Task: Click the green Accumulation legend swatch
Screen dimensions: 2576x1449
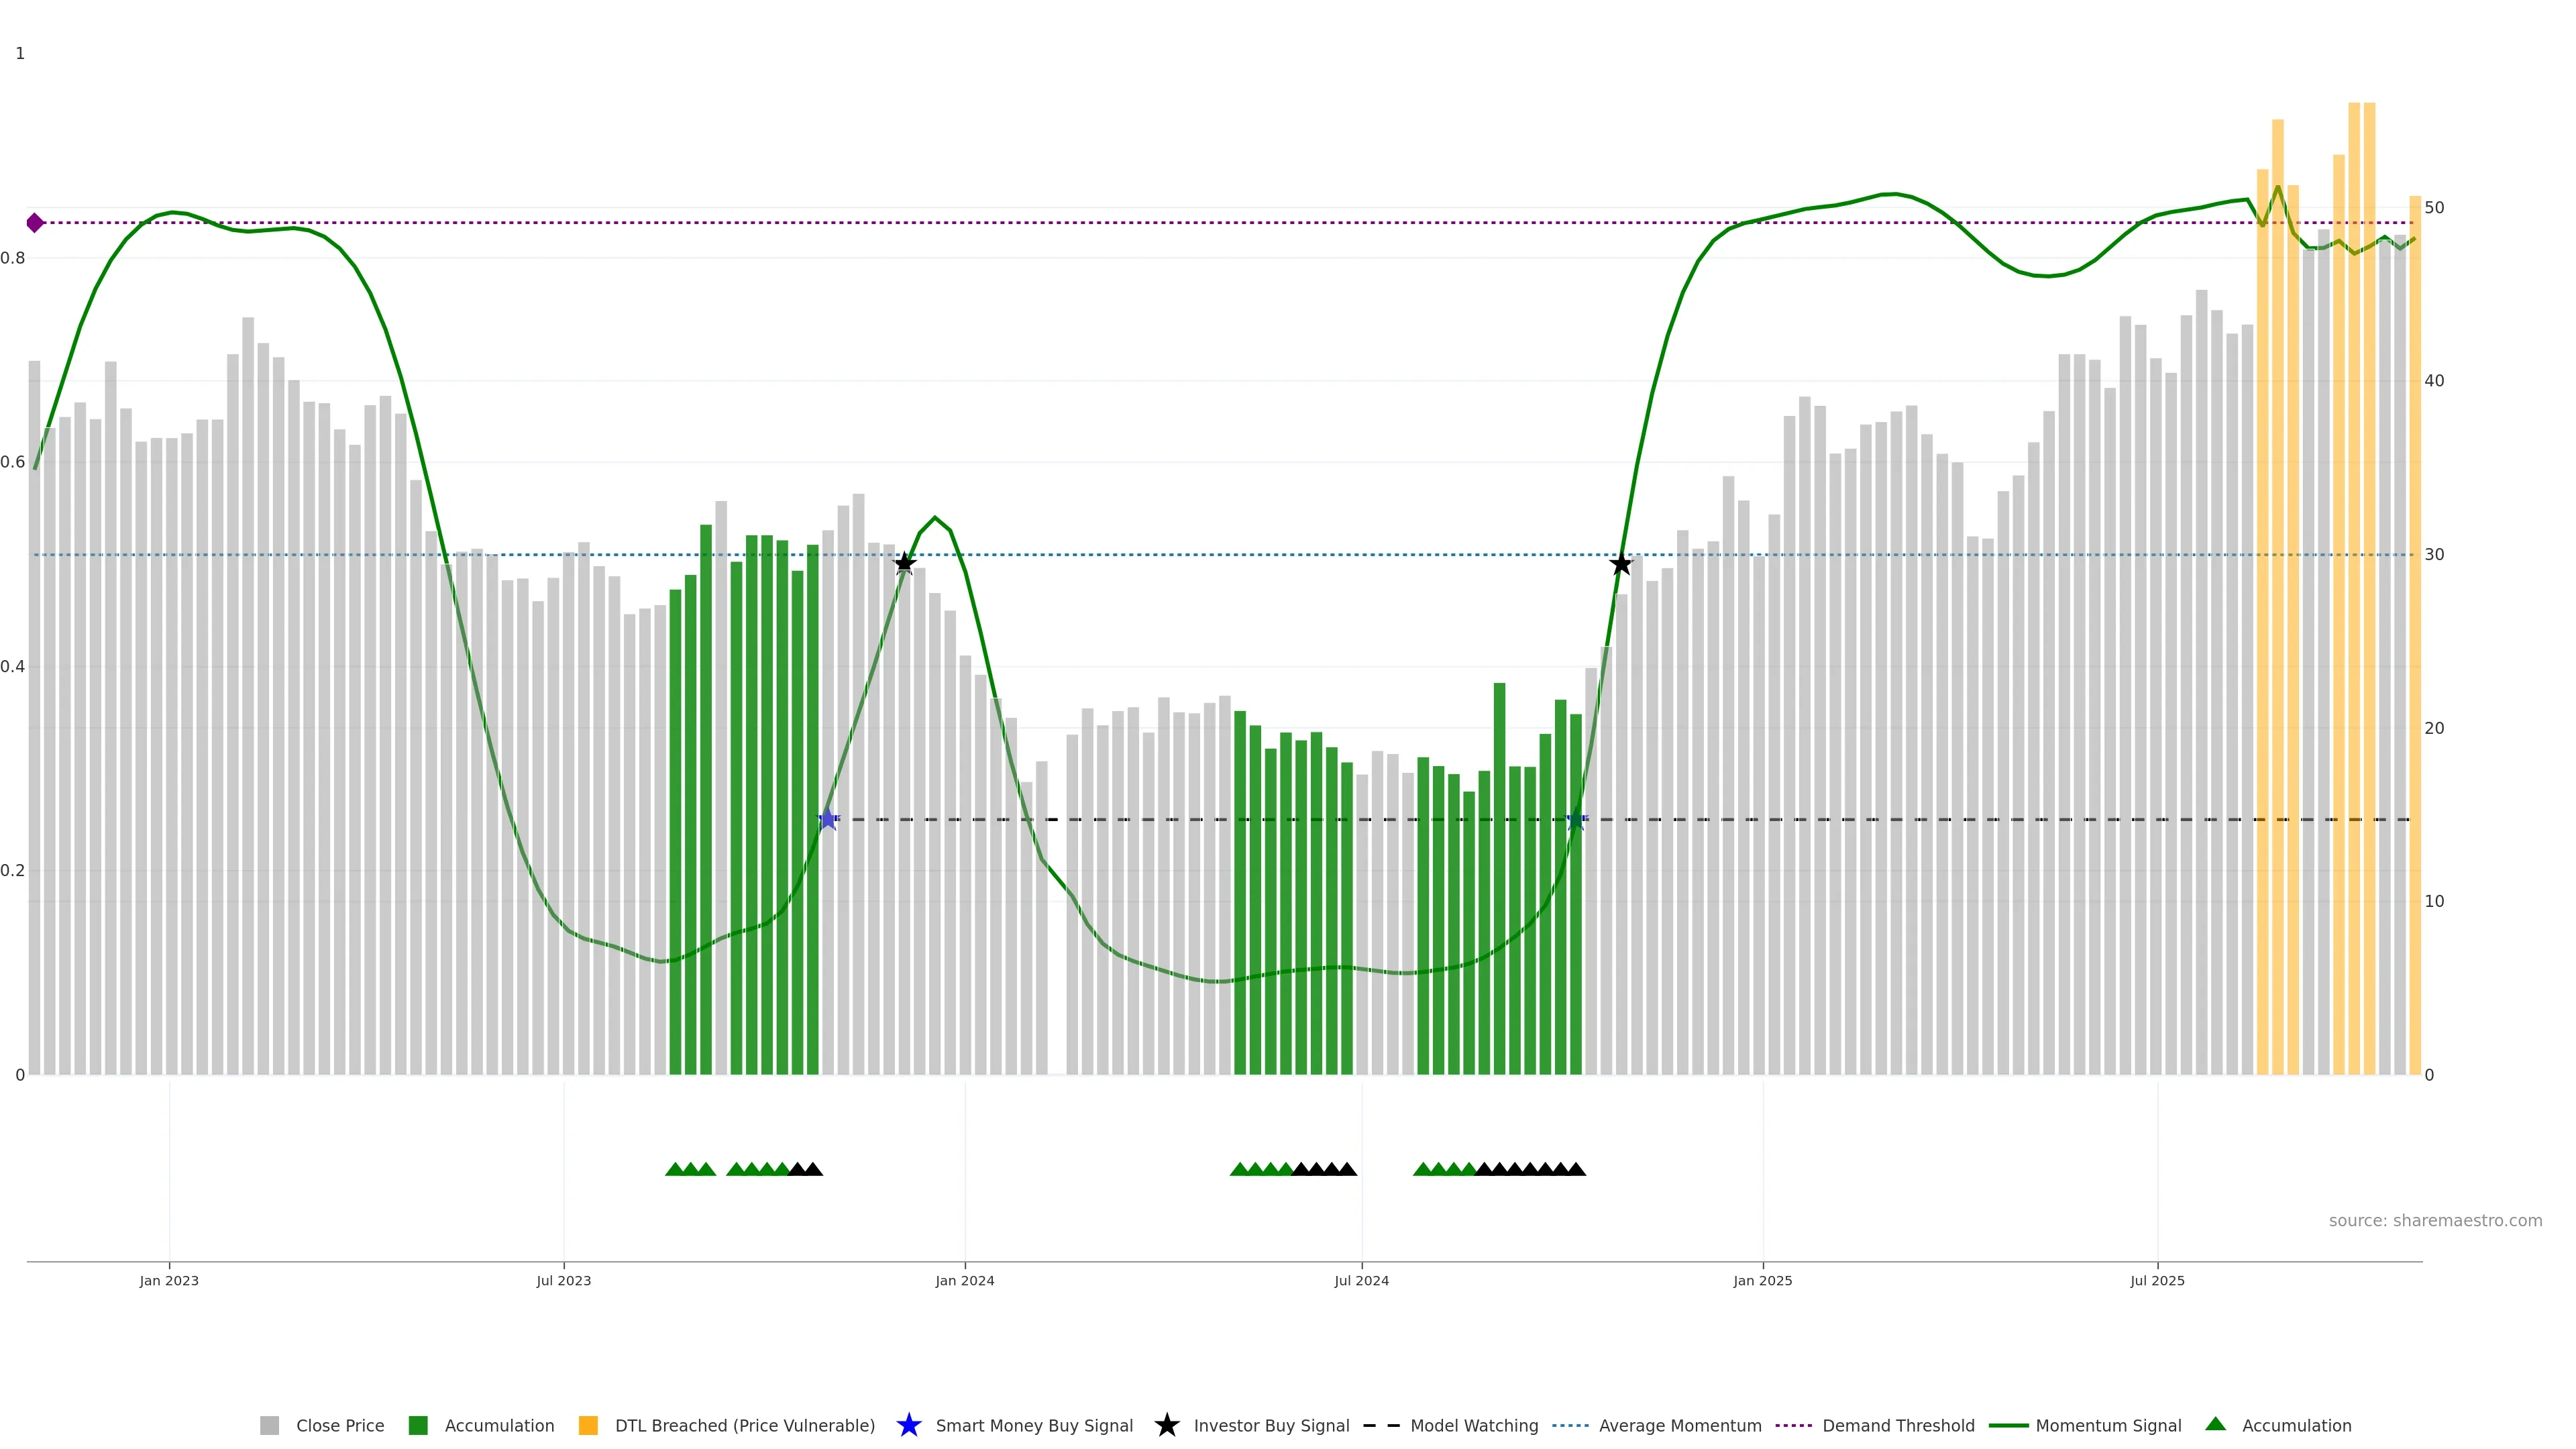Action: [x=418, y=1425]
